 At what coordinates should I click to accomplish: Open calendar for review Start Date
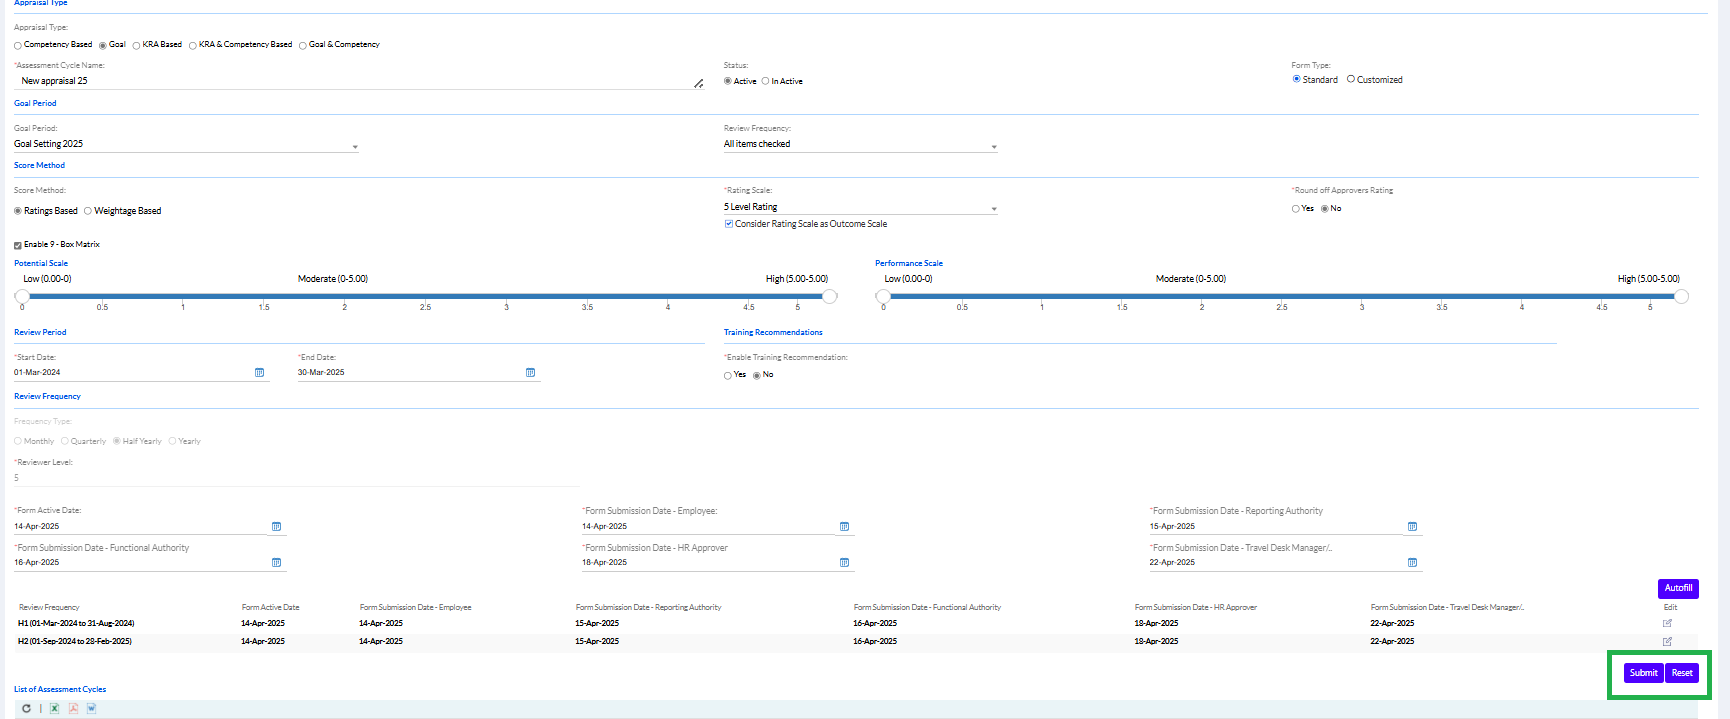point(259,373)
